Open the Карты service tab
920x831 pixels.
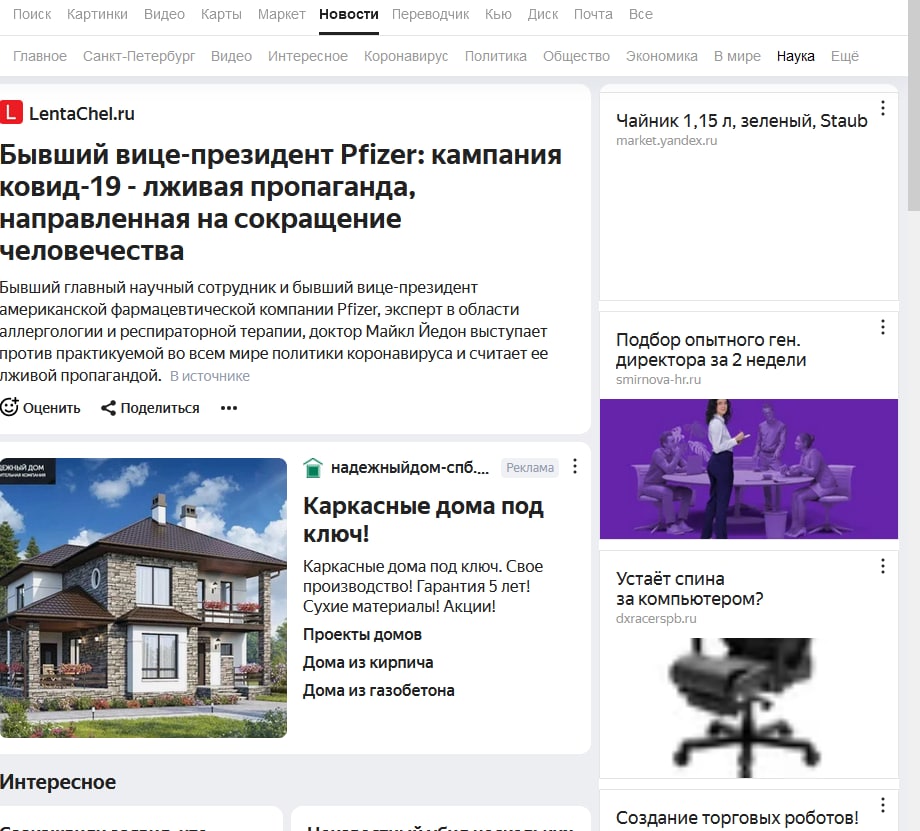[x=221, y=14]
